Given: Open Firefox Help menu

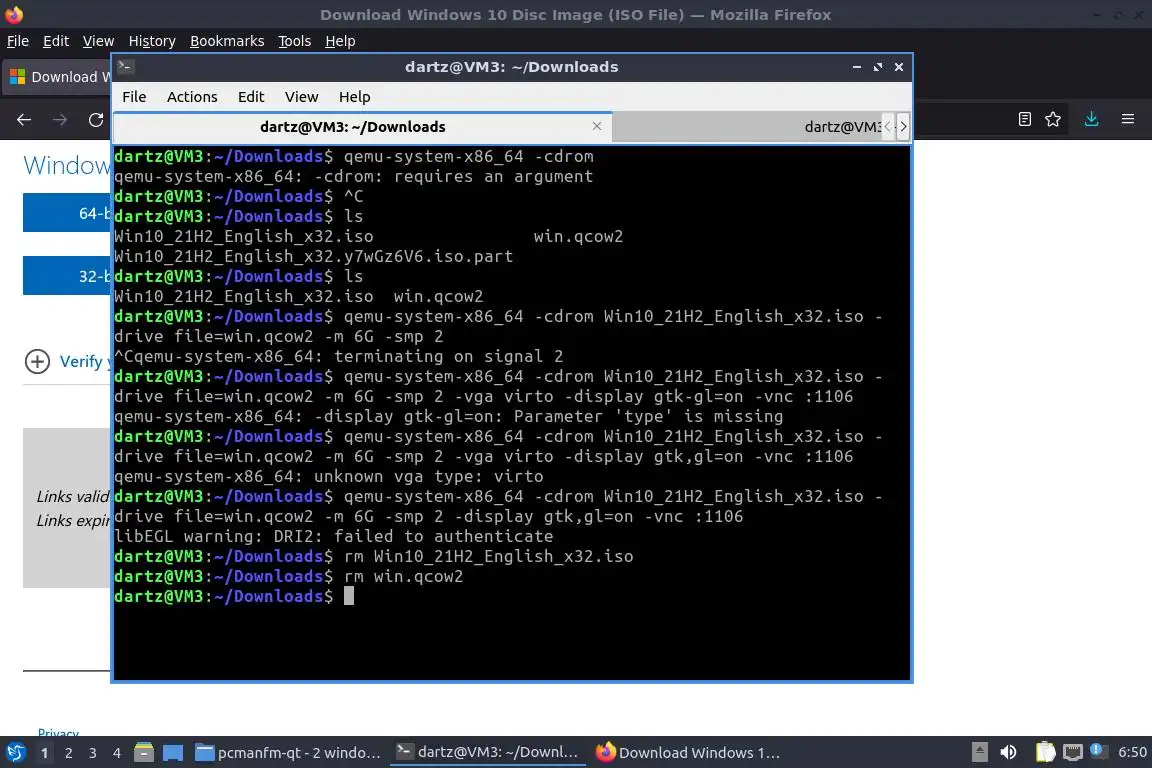Looking at the screenshot, I should click(x=340, y=41).
